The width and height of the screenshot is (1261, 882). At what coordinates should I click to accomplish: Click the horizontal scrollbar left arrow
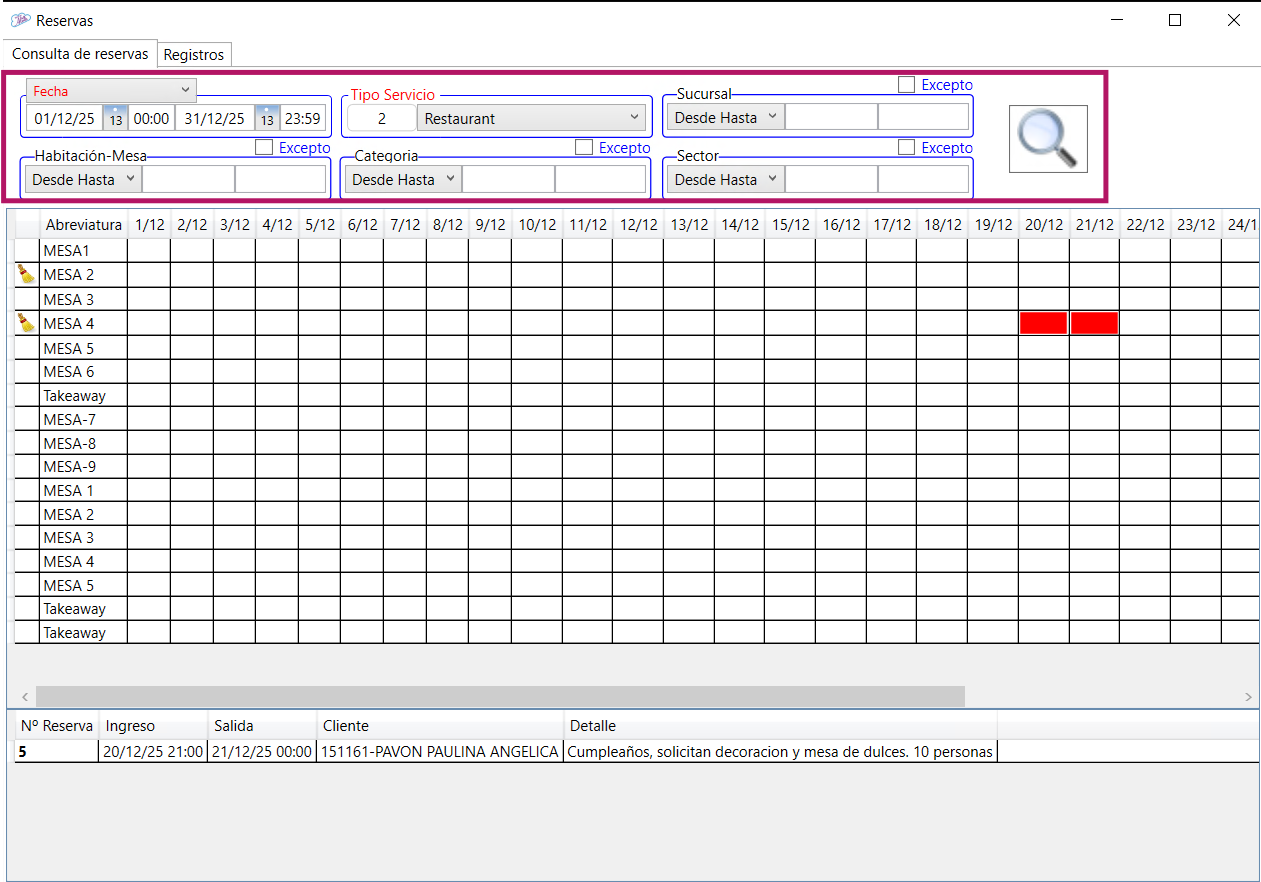pyautogui.click(x=24, y=696)
